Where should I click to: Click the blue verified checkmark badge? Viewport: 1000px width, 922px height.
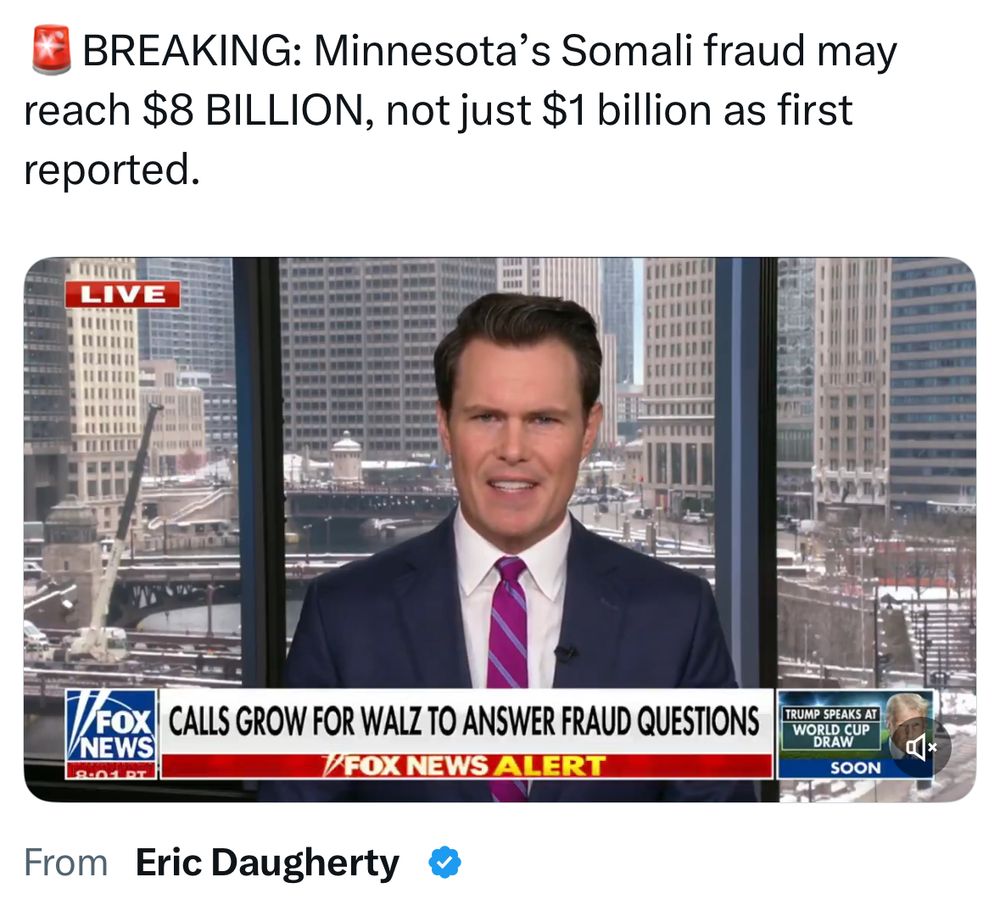(445, 863)
